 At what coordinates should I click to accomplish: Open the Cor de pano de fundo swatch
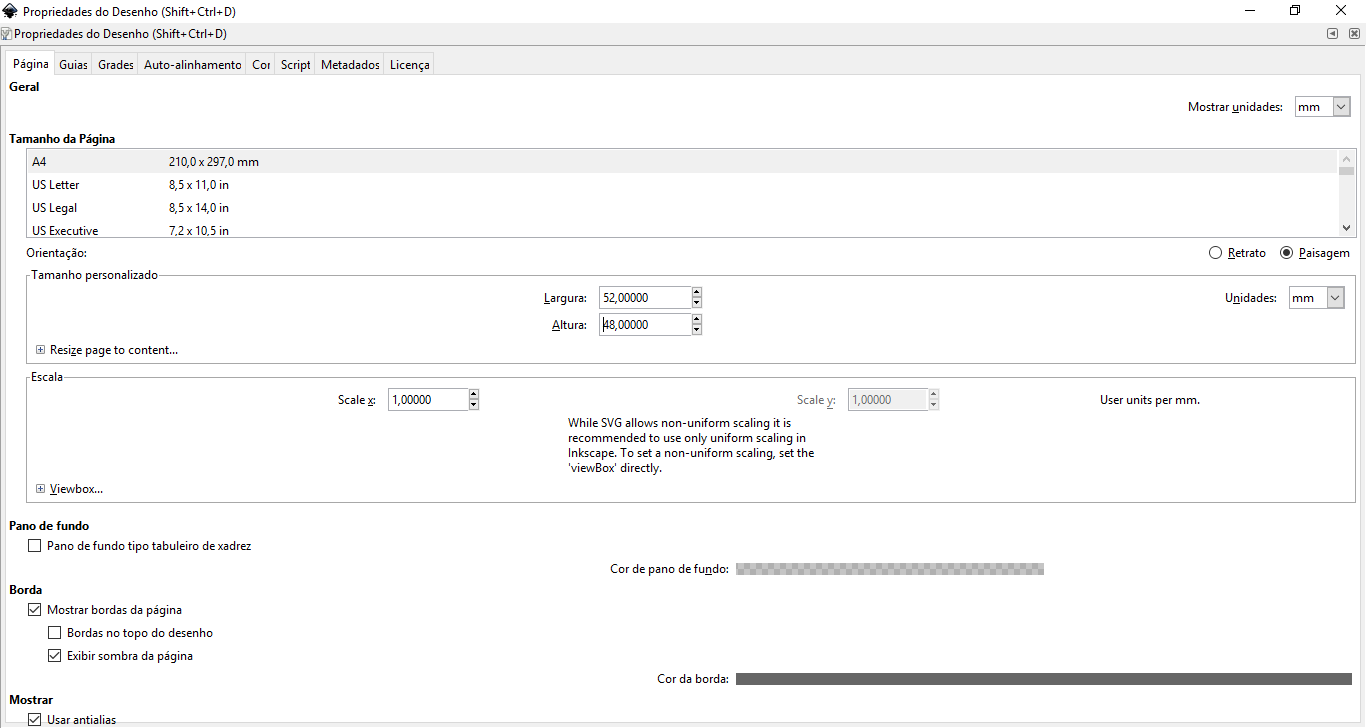point(890,569)
